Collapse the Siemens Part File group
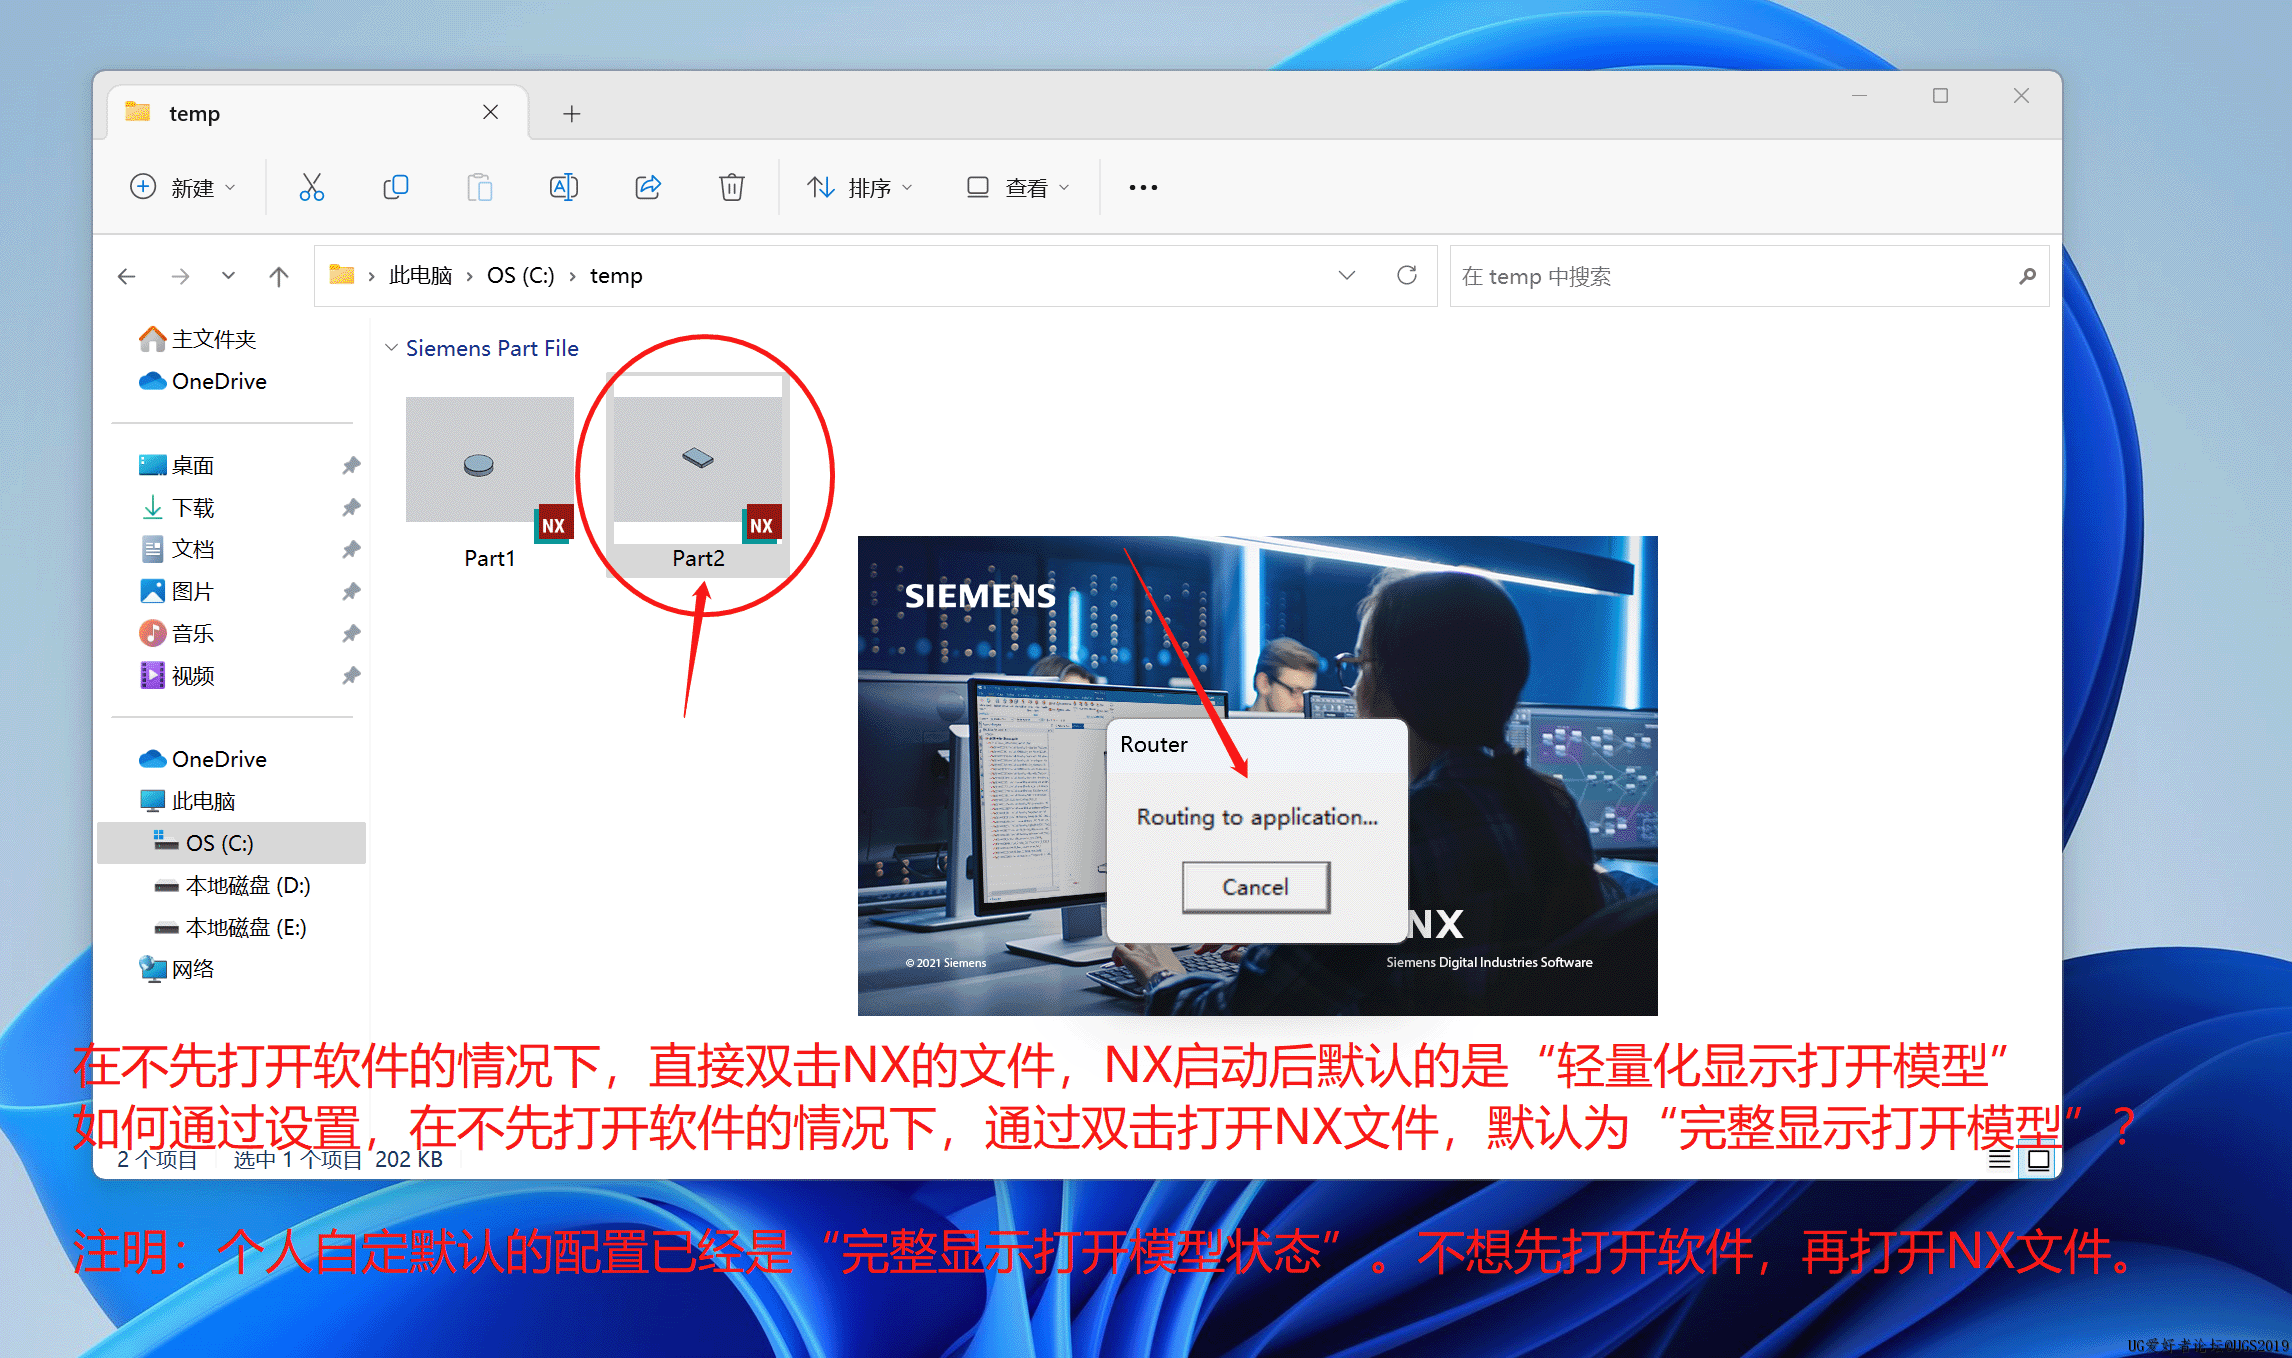The width and height of the screenshot is (2292, 1358). [x=391, y=348]
